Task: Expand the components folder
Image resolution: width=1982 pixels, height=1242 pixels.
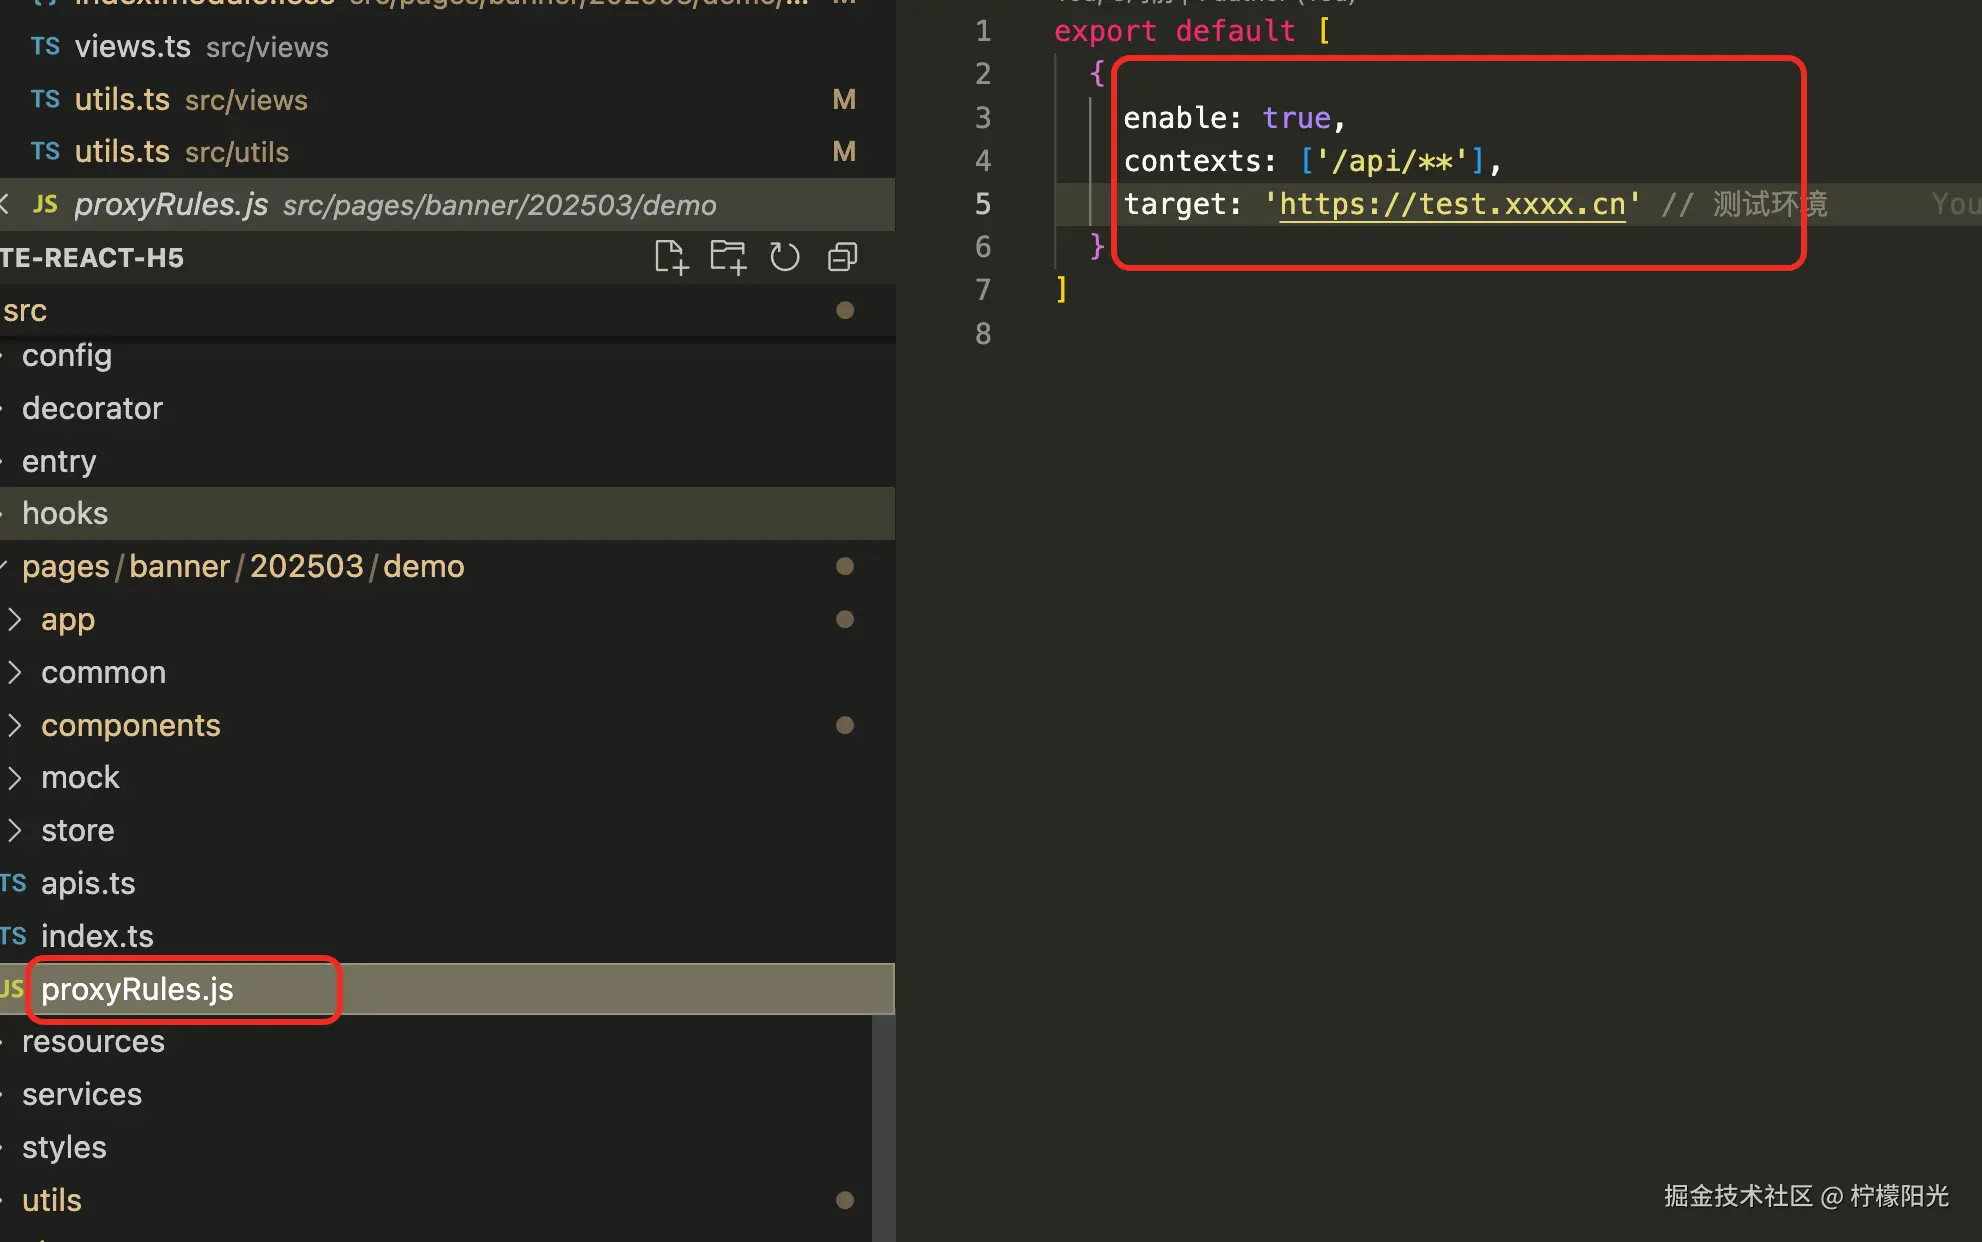Action: (130, 726)
